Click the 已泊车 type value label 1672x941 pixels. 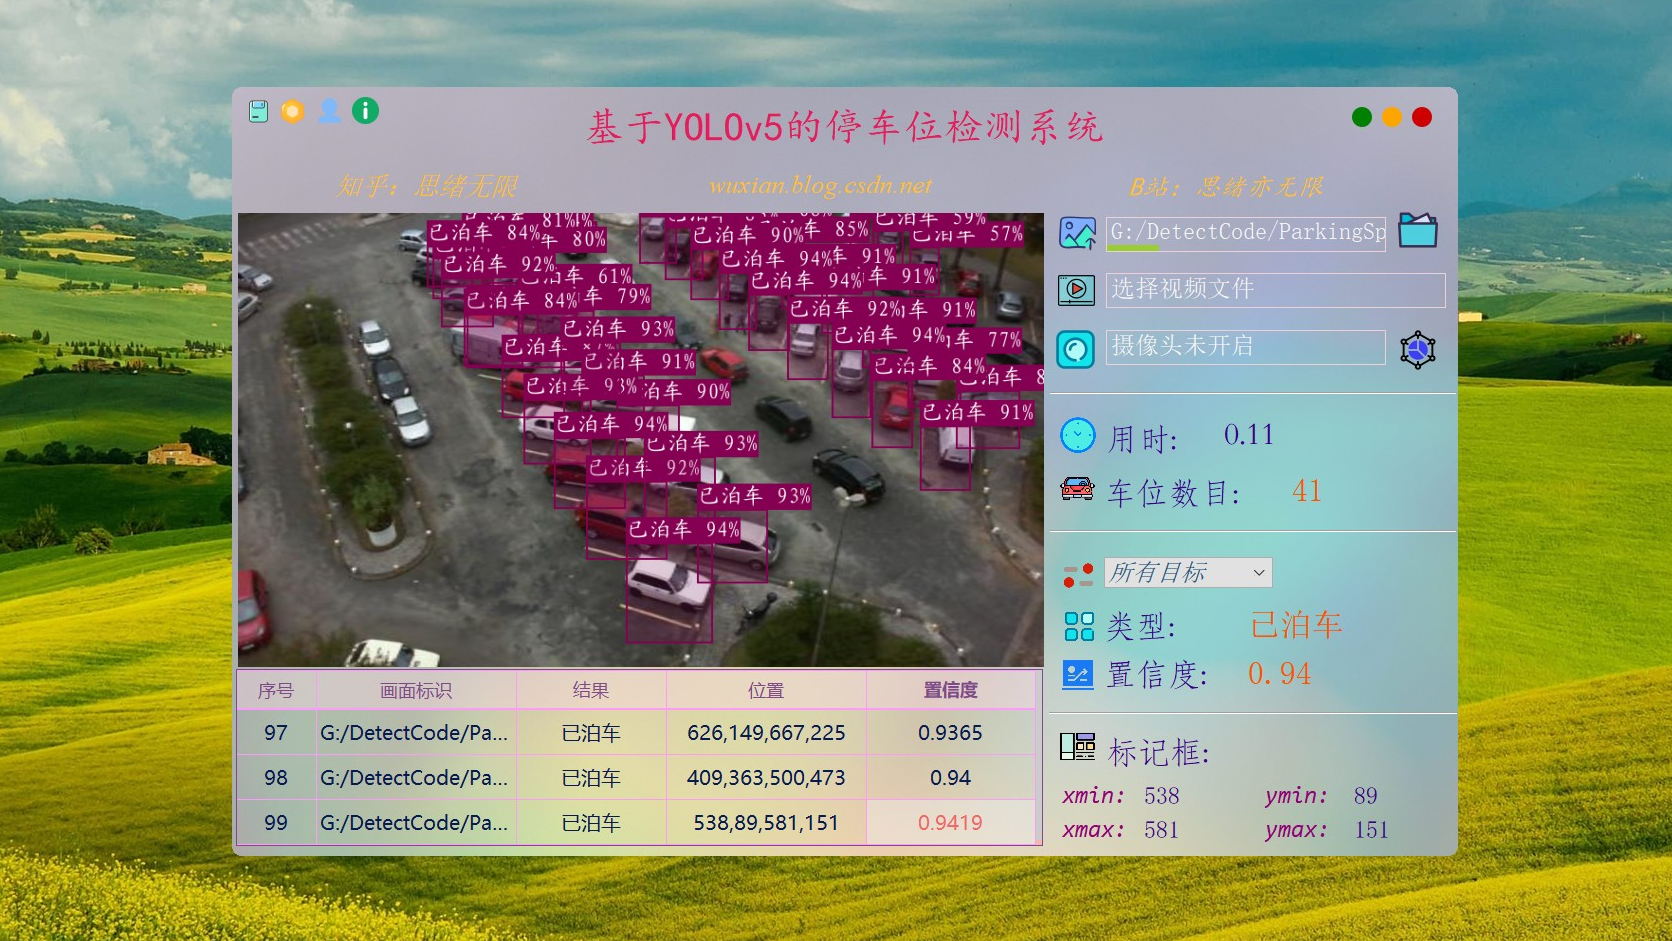[x=1296, y=625]
